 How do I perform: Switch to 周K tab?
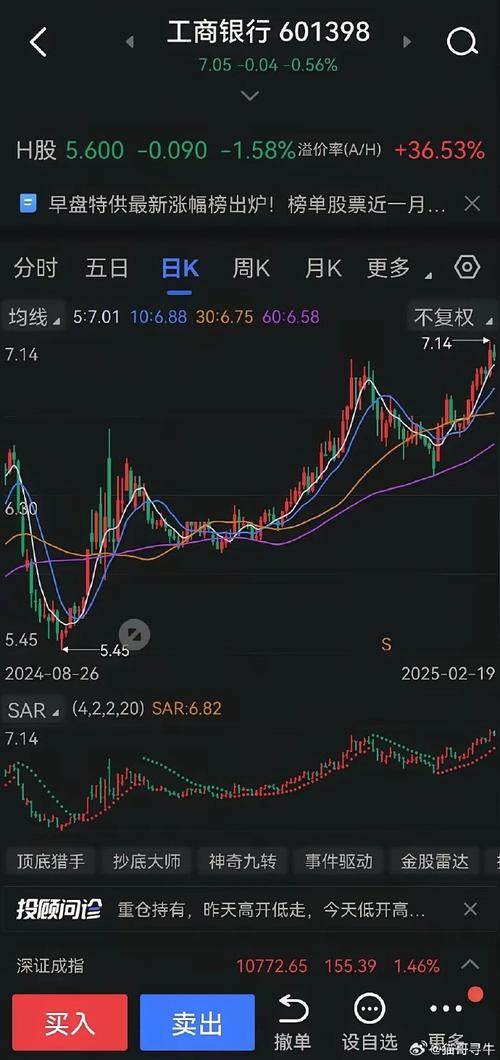[251, 268]
